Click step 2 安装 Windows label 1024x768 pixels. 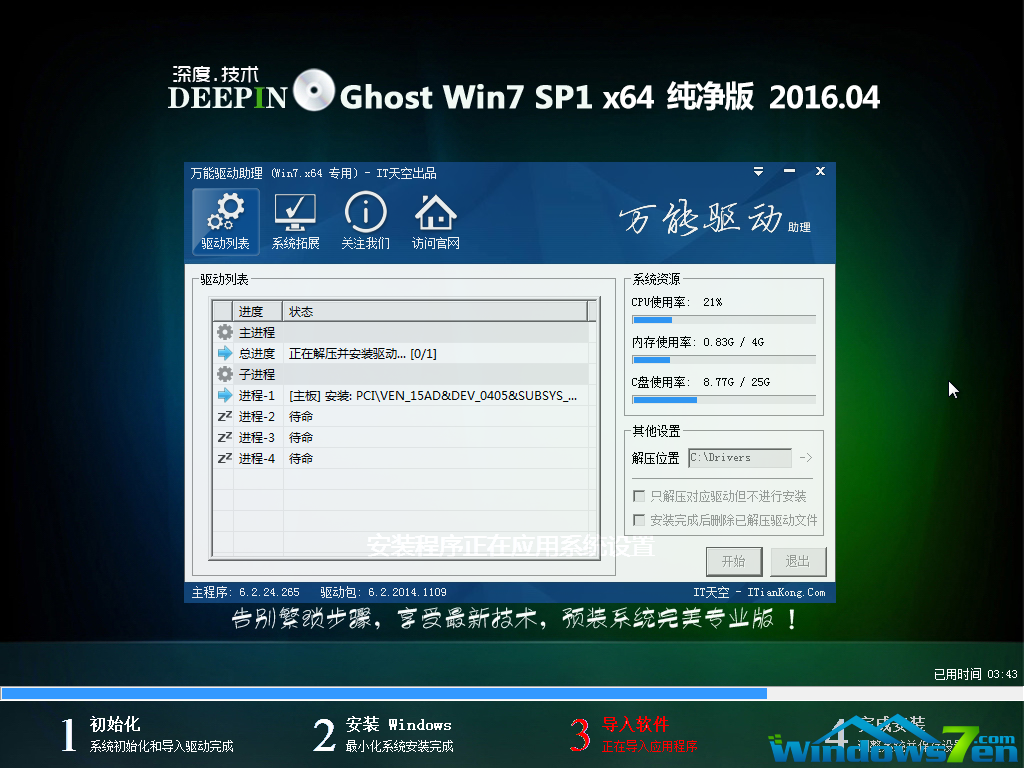pos(398,724)
